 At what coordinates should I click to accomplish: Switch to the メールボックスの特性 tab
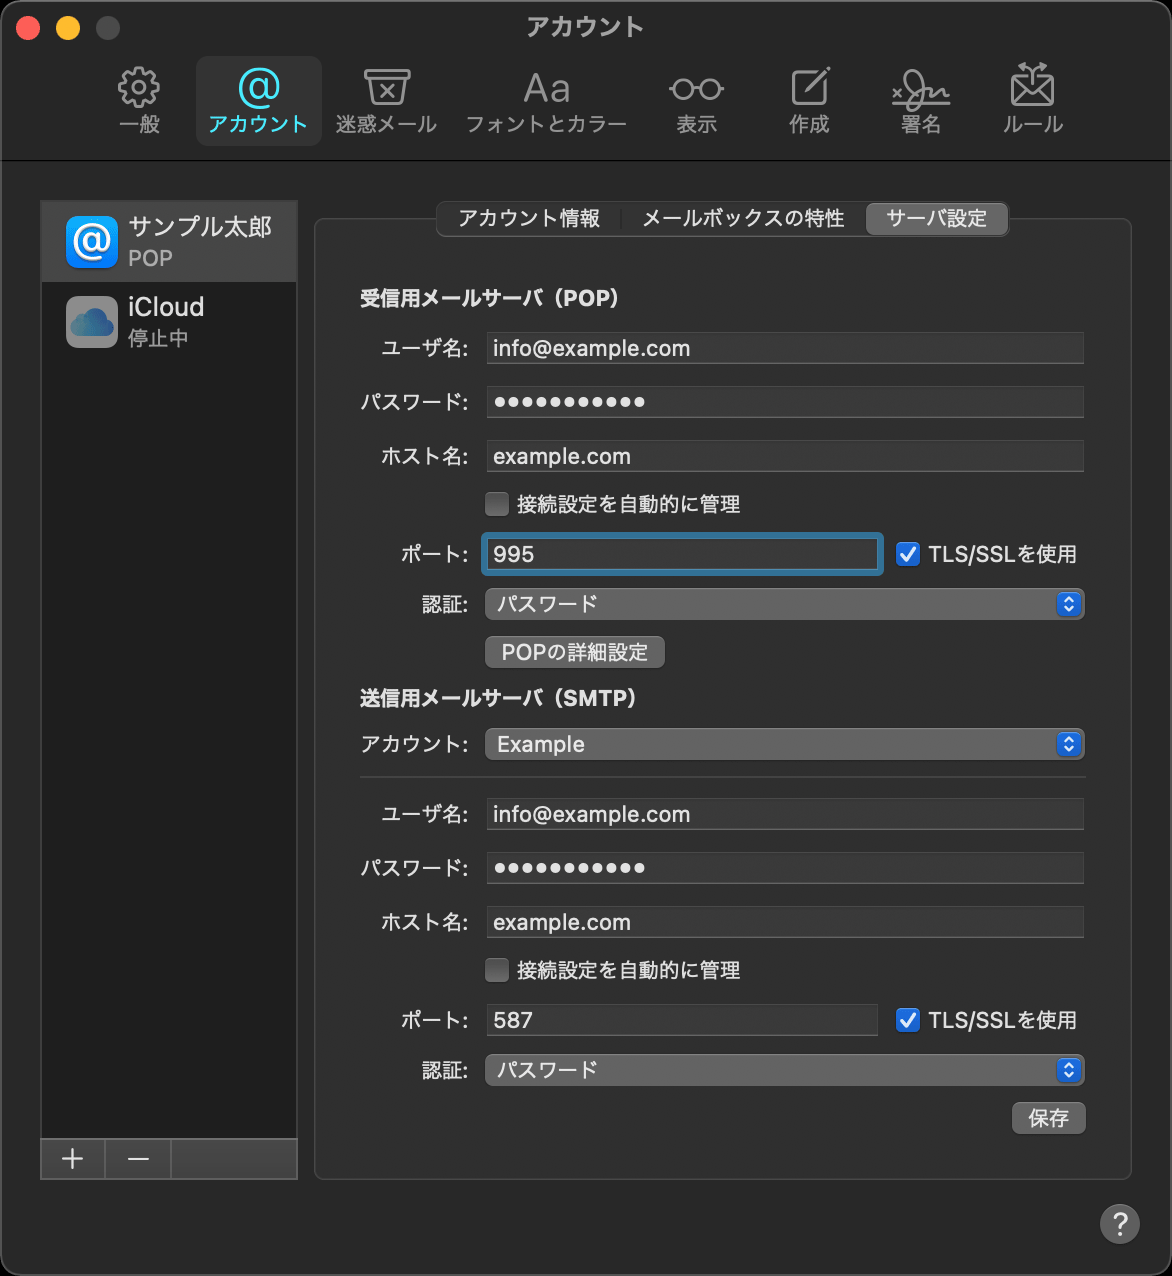[743, 218]
